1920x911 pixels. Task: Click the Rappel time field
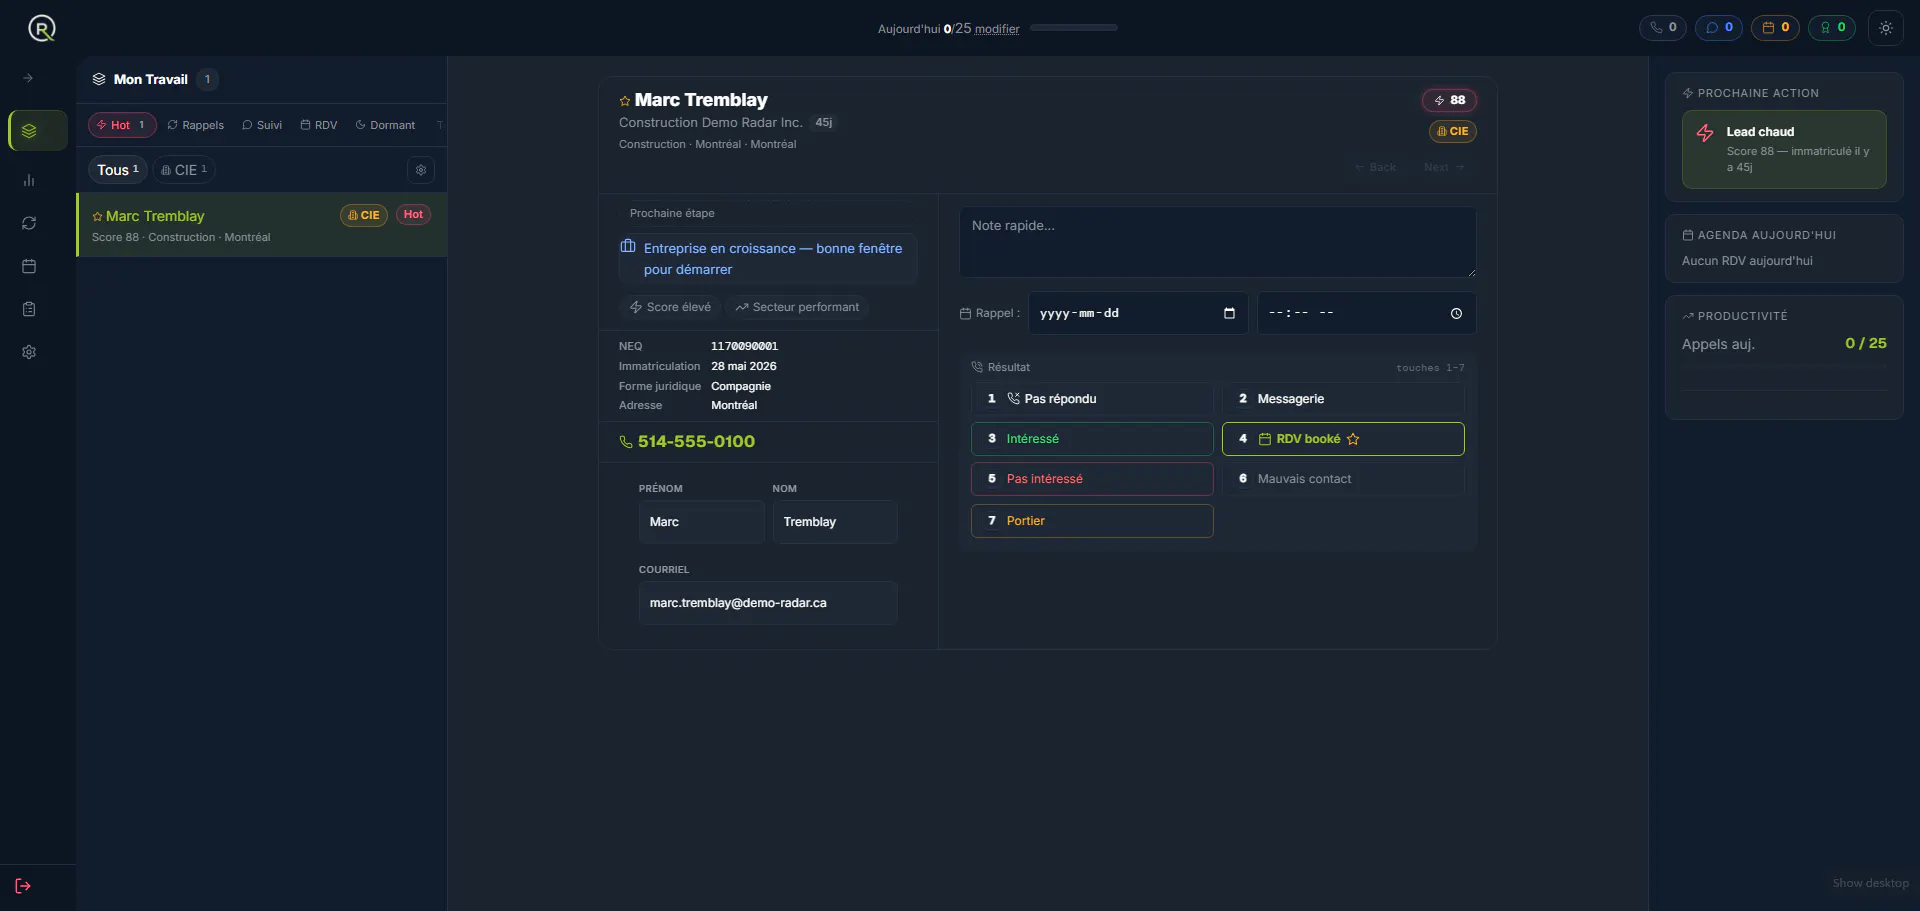click(1366, 313)
